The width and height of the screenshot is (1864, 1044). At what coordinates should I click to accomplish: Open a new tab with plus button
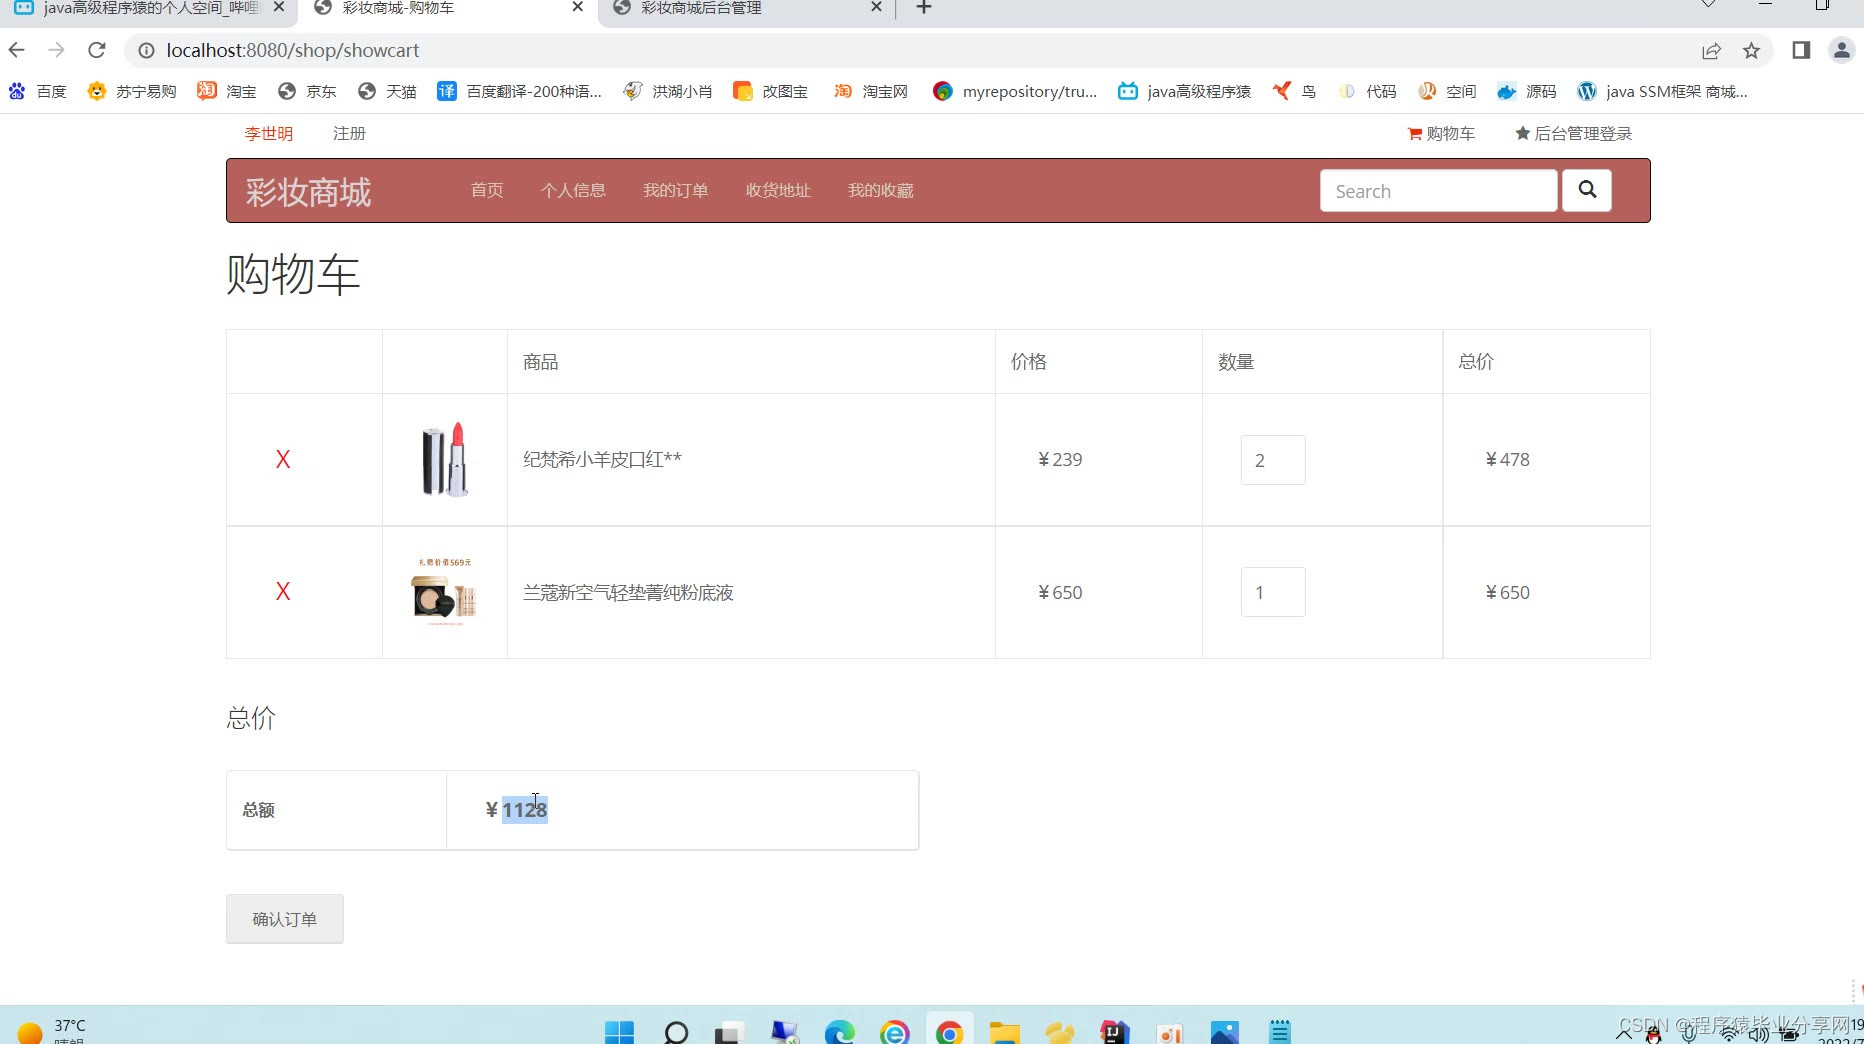[924, 8]
